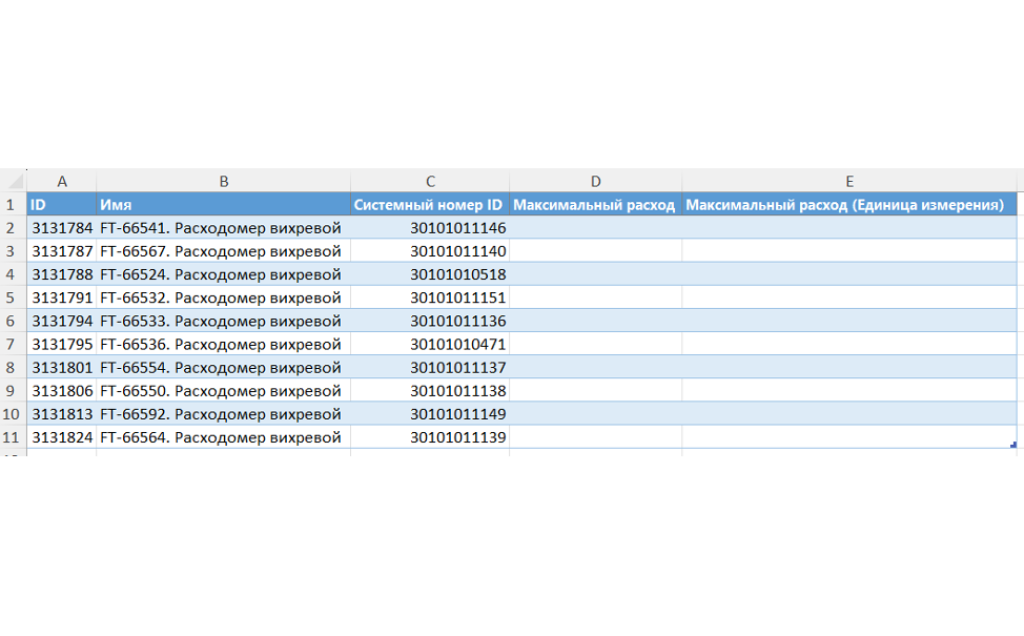Click the 'Максимальный расход' header in column D
Image resolution: width=1024 pixels, height=636 pixels.
596,204
